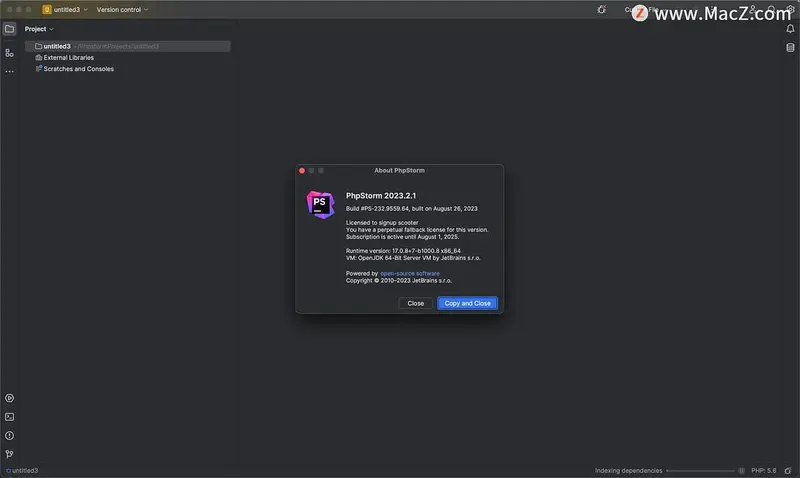The height and width of the screenshot is (478, 800).
Task: Click the indexing dependencies progress bar
Action: click(701, 470)
